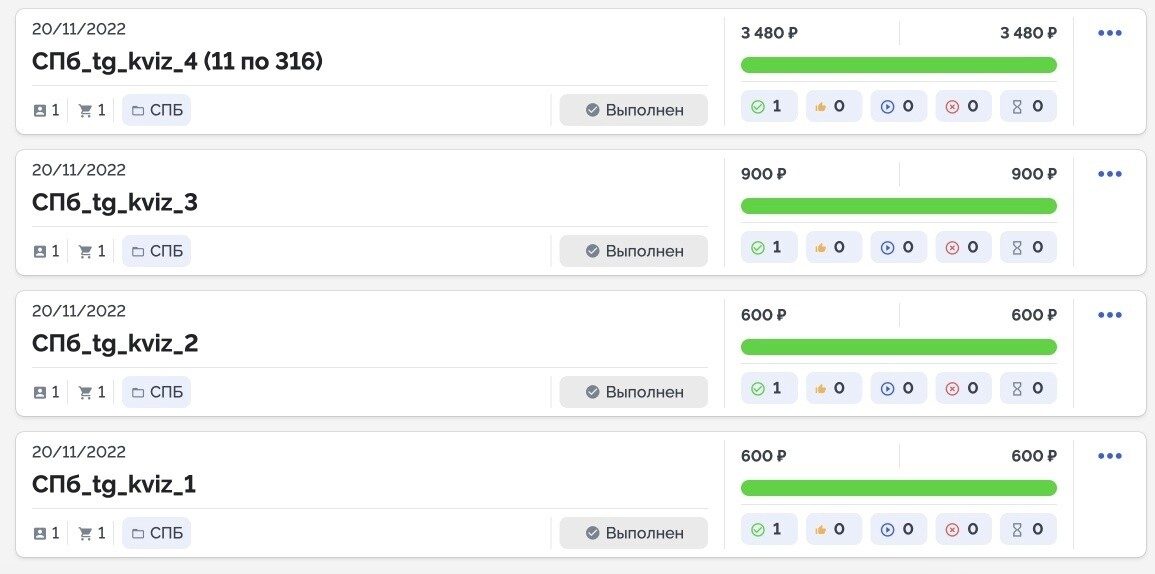Click green progress bar of СПб_tg_kviz_3

click(x=899, y=206)
